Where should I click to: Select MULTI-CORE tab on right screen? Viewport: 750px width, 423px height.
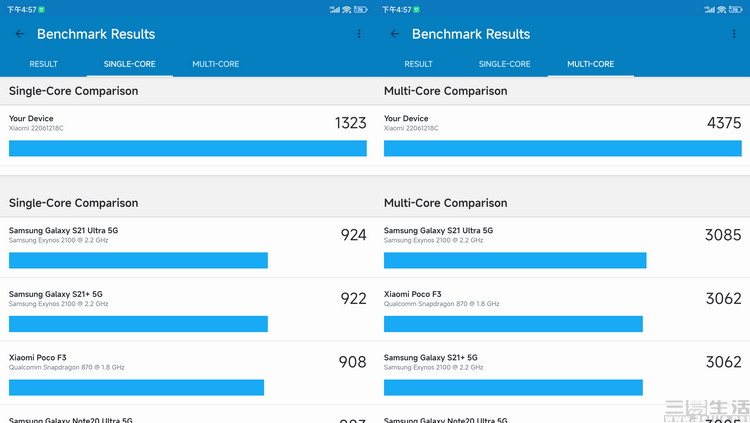[x=591, y=64]
